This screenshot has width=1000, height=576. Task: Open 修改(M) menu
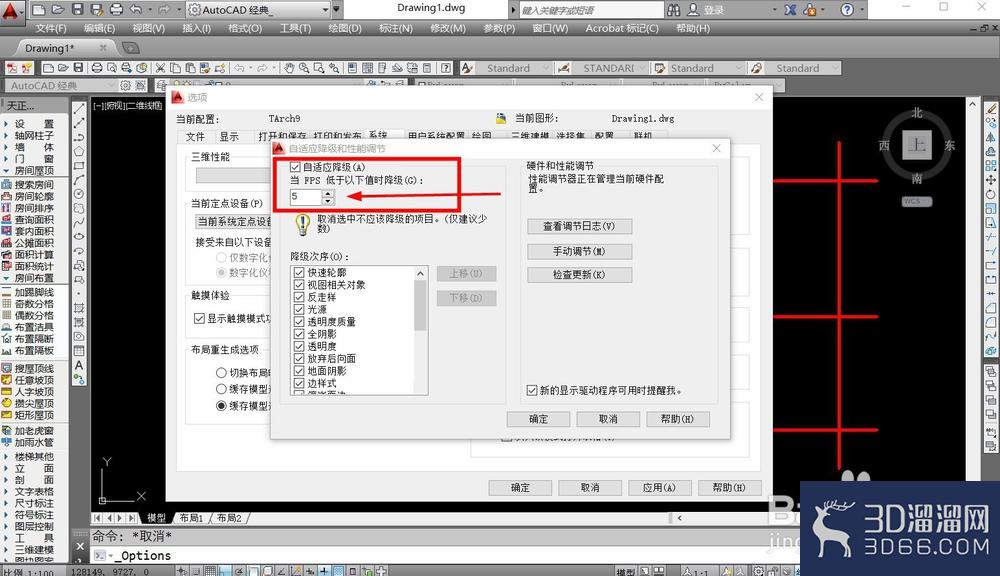point(448,28)
